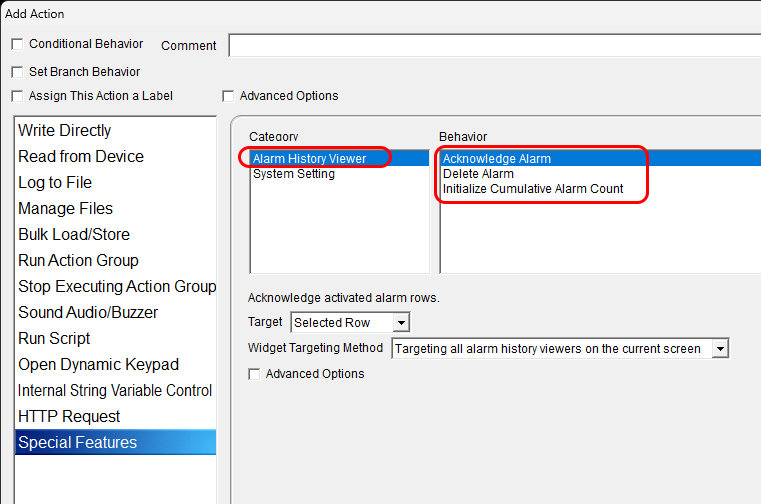Expand the Widget Targeting Method dropdown
The height and width of the screenshot is (504, 761).
719,349
